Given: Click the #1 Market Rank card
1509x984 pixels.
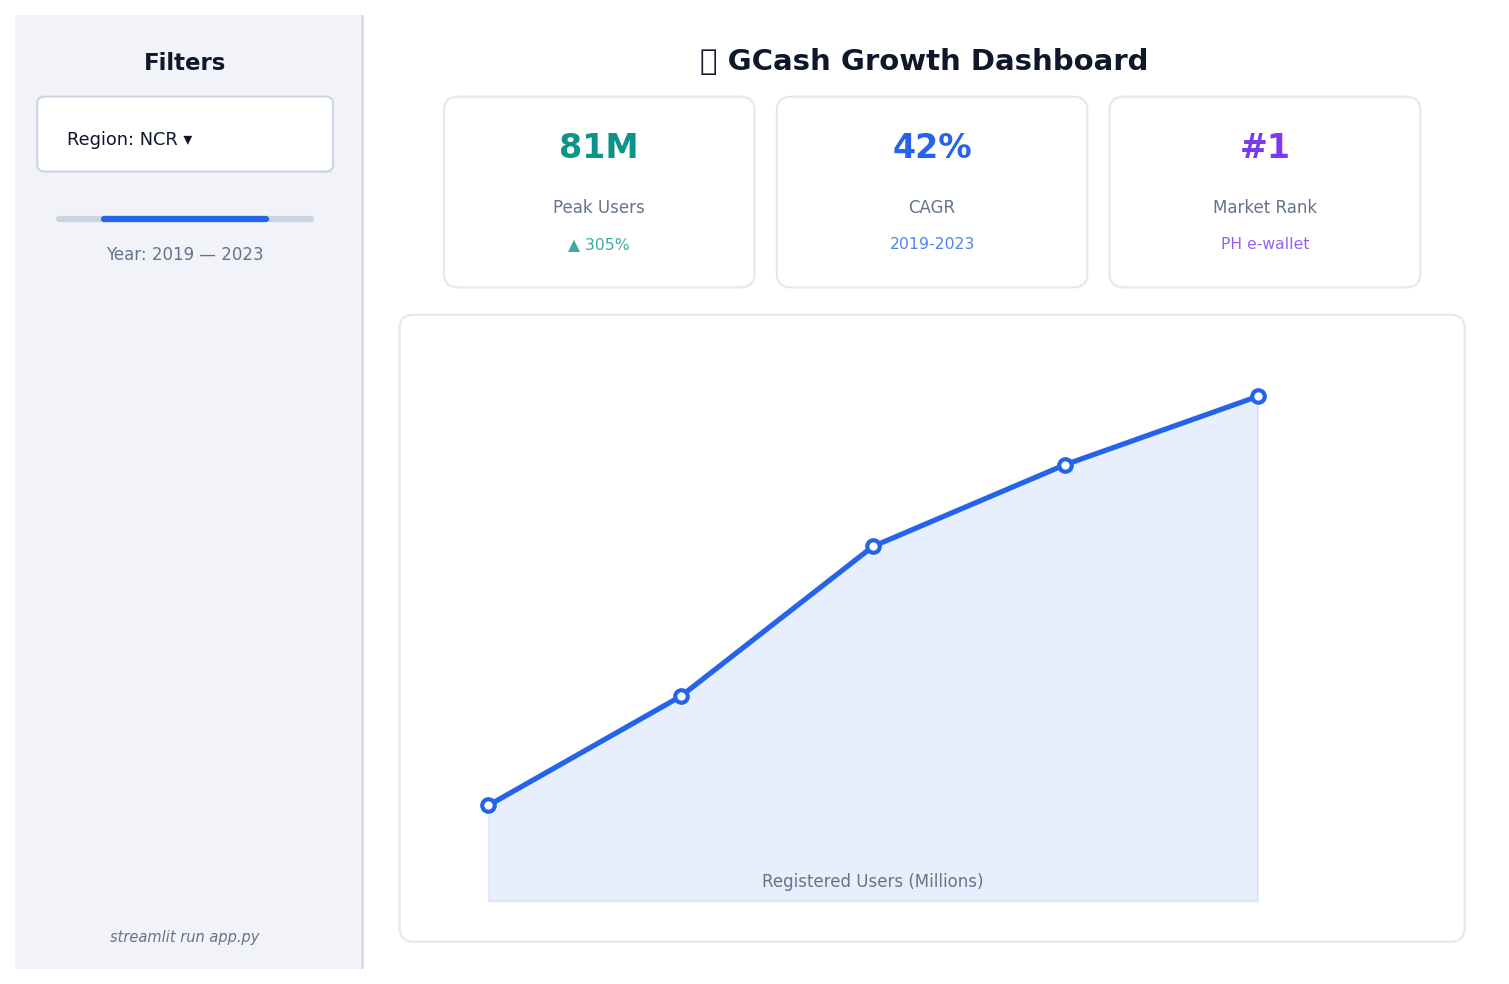Looking at the screenshot, I should tap(1264, 191).
